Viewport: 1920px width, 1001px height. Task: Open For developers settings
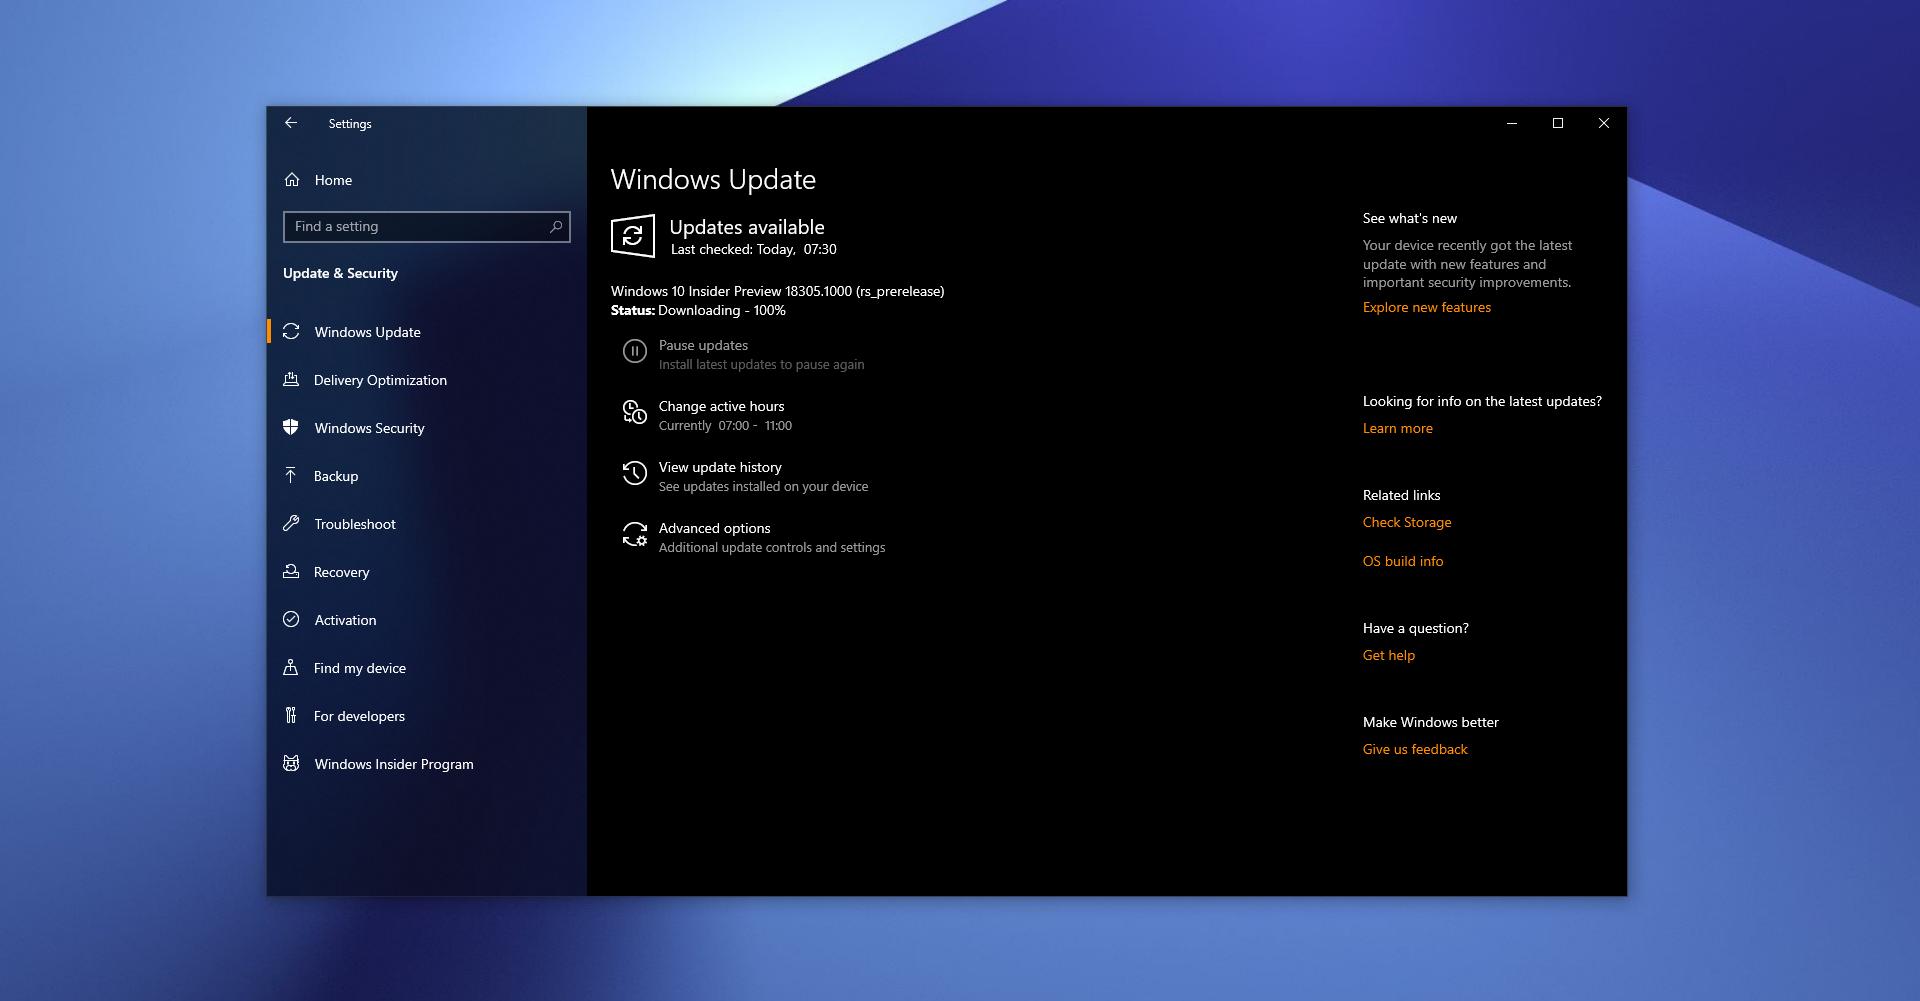tap(426, 716)
